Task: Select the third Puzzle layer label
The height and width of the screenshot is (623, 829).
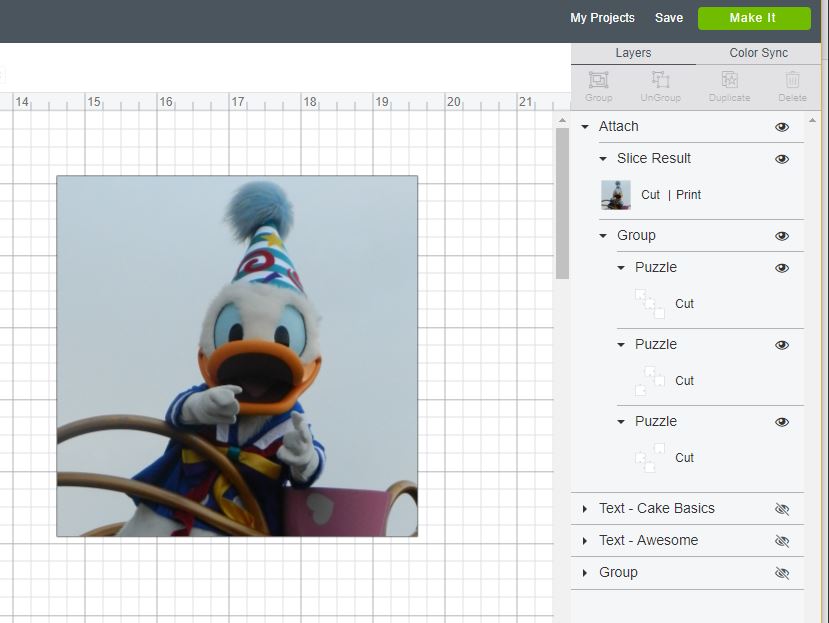Action: click(x=656, y=421)
